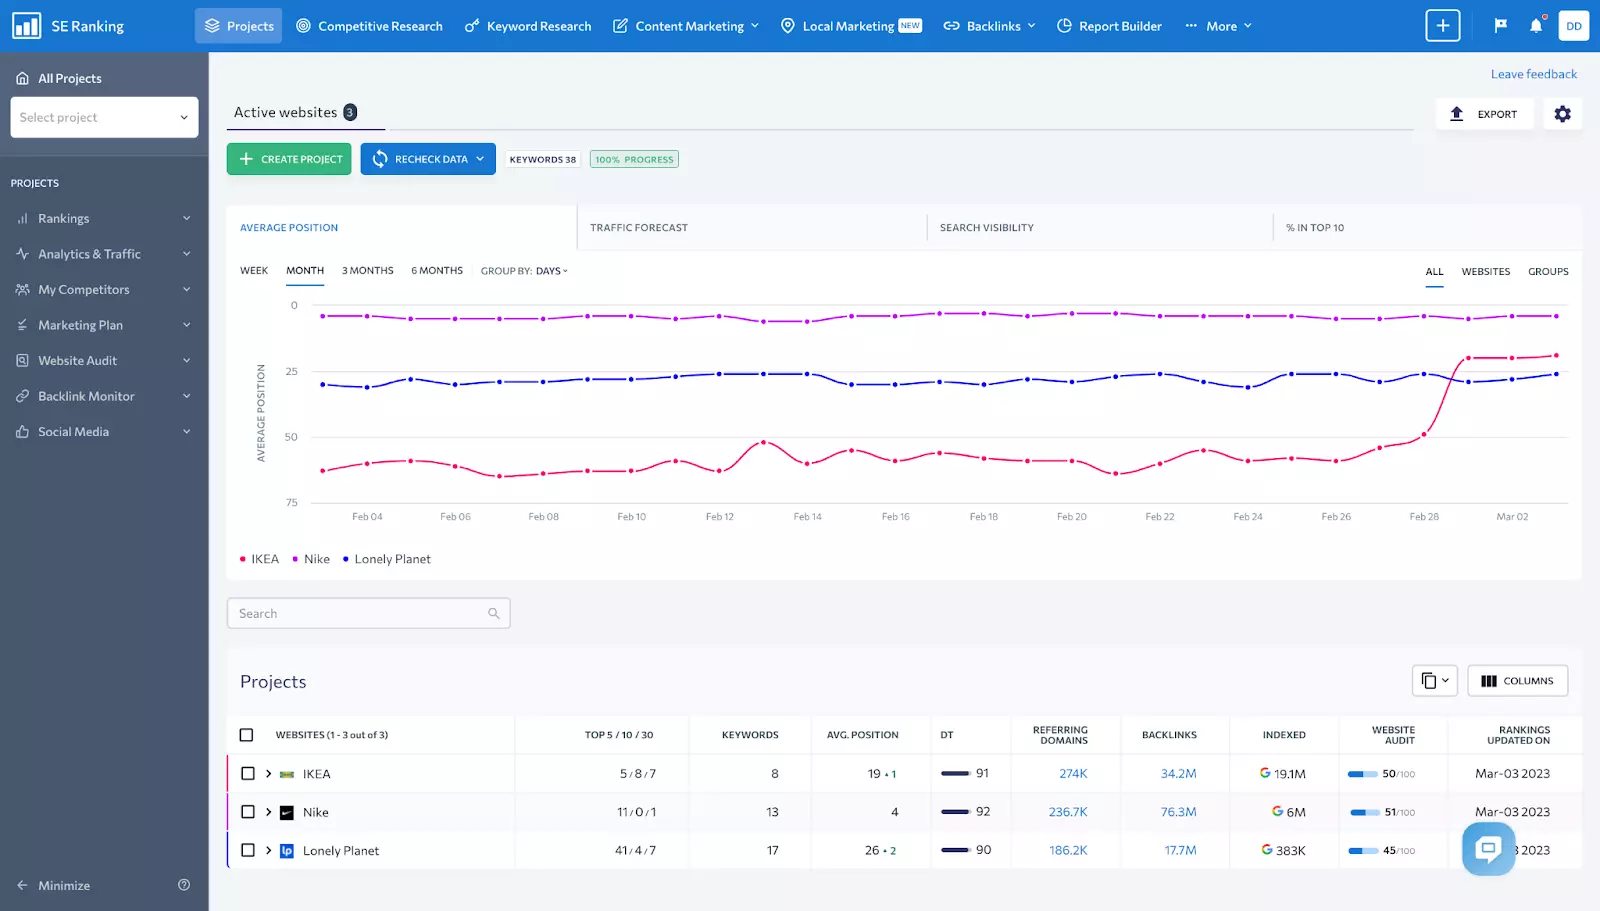Open settings gear beside Export
The height and width of the screenshot is (911, 1600).
click(x=1562, y=114)
